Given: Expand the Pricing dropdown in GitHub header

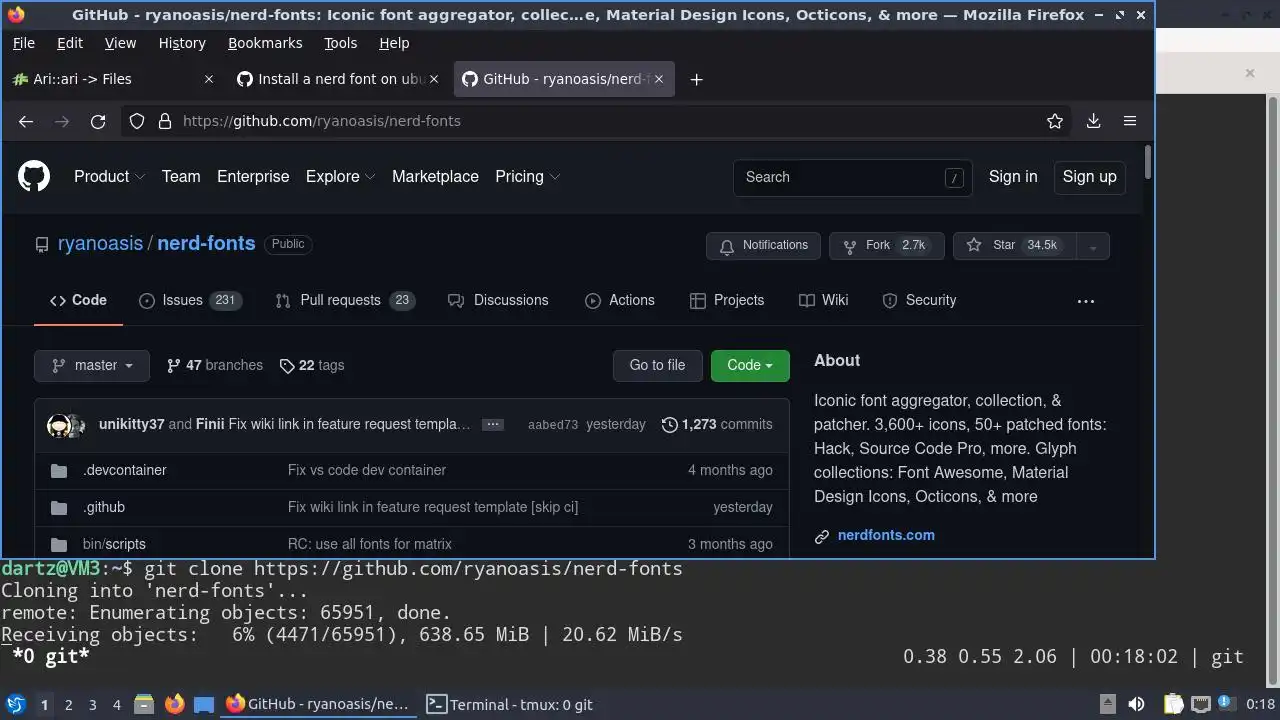Looking at the screenshot, I should point(527,177).
